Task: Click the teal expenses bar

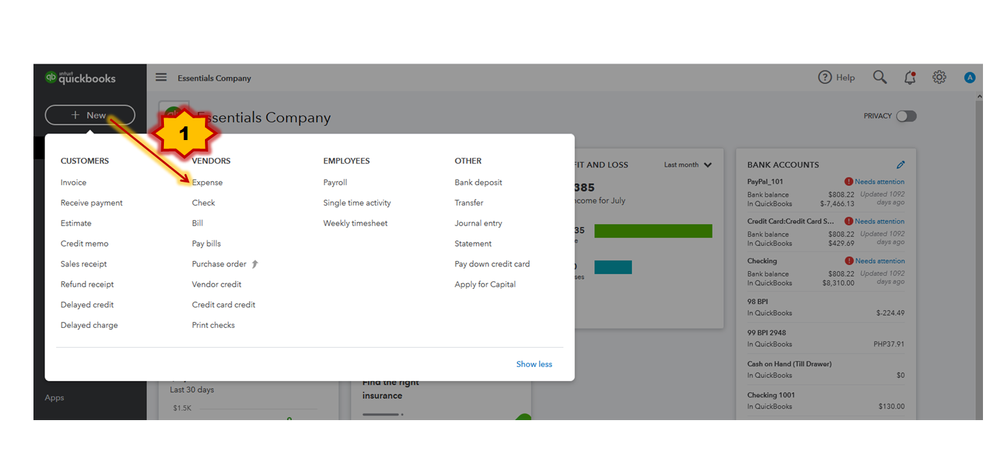Action: click(613, 267)
